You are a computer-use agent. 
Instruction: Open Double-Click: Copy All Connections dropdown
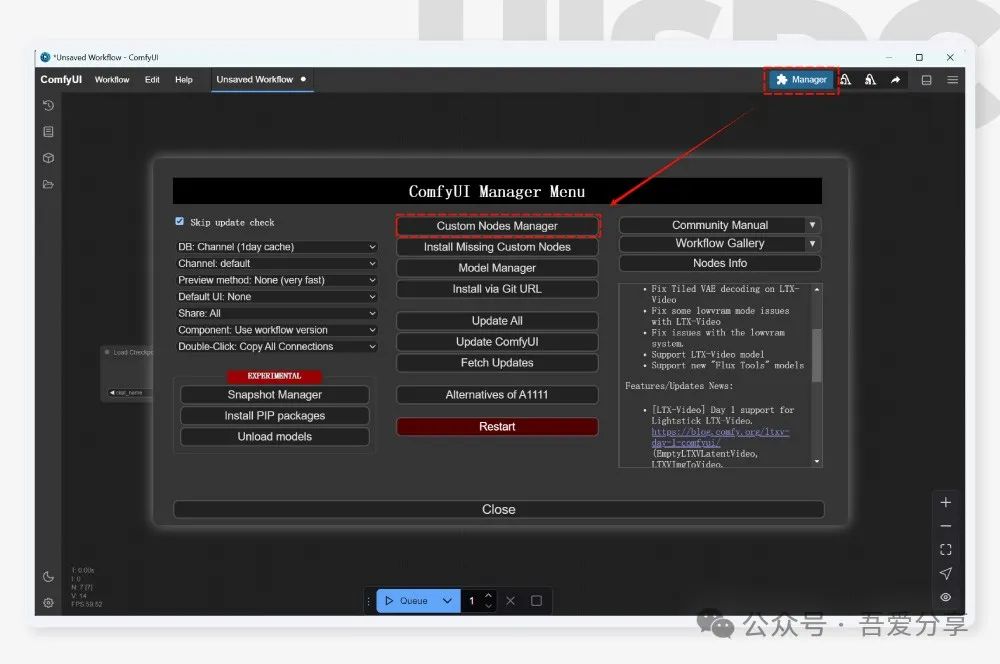click(x=277, y=346)
